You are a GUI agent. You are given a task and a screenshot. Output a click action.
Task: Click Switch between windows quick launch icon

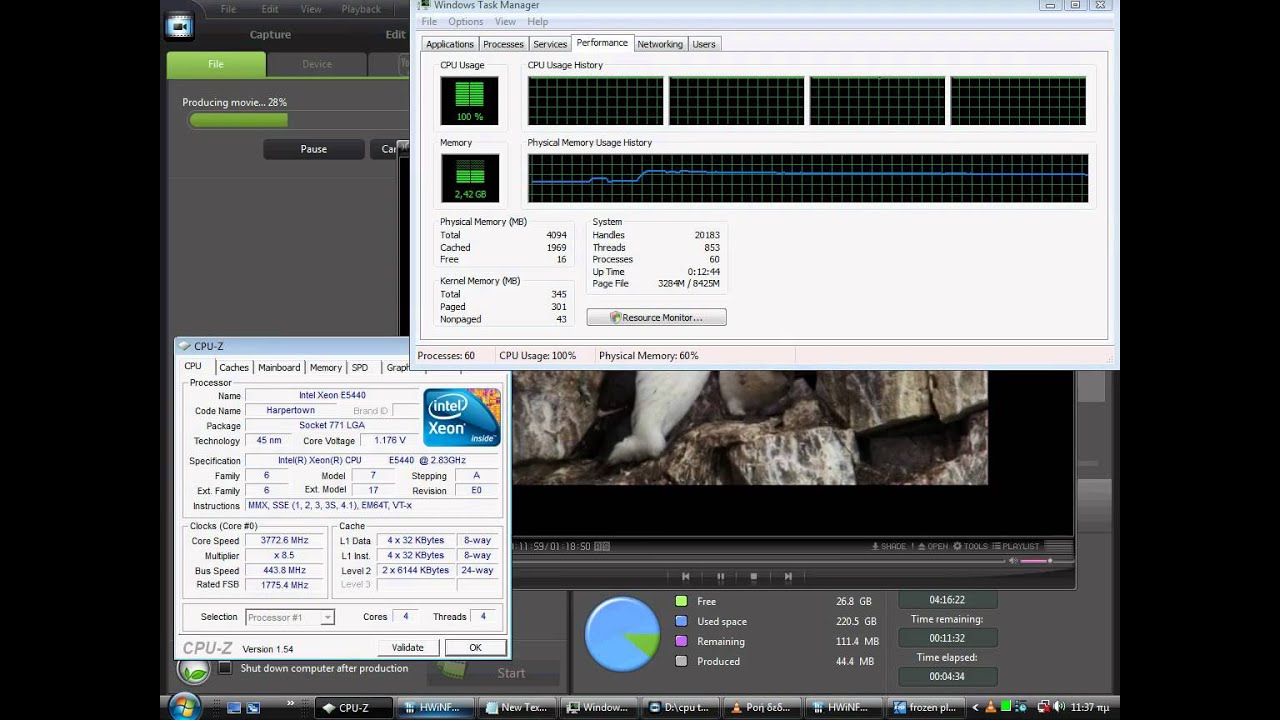coord(254,707)
